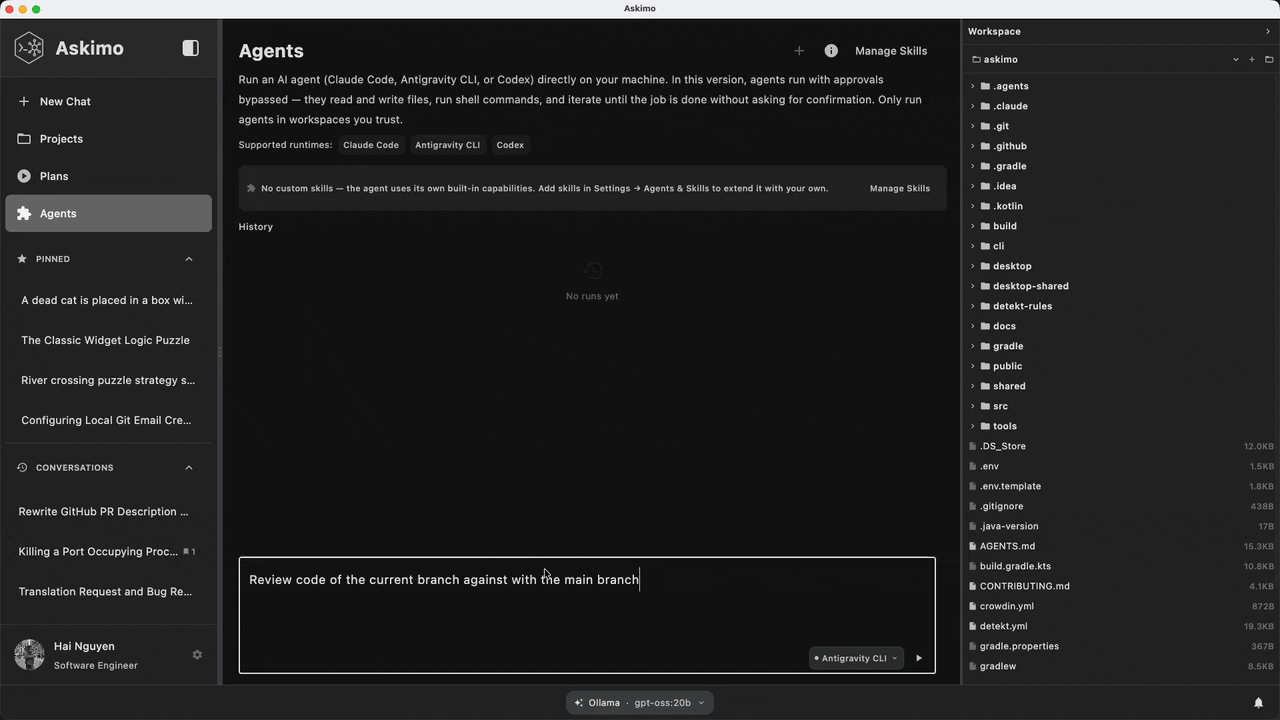Click Manage Skills in the no-custom-skills banner
1280x720 pixels.
pyautogui.click(x=900, y=188)
